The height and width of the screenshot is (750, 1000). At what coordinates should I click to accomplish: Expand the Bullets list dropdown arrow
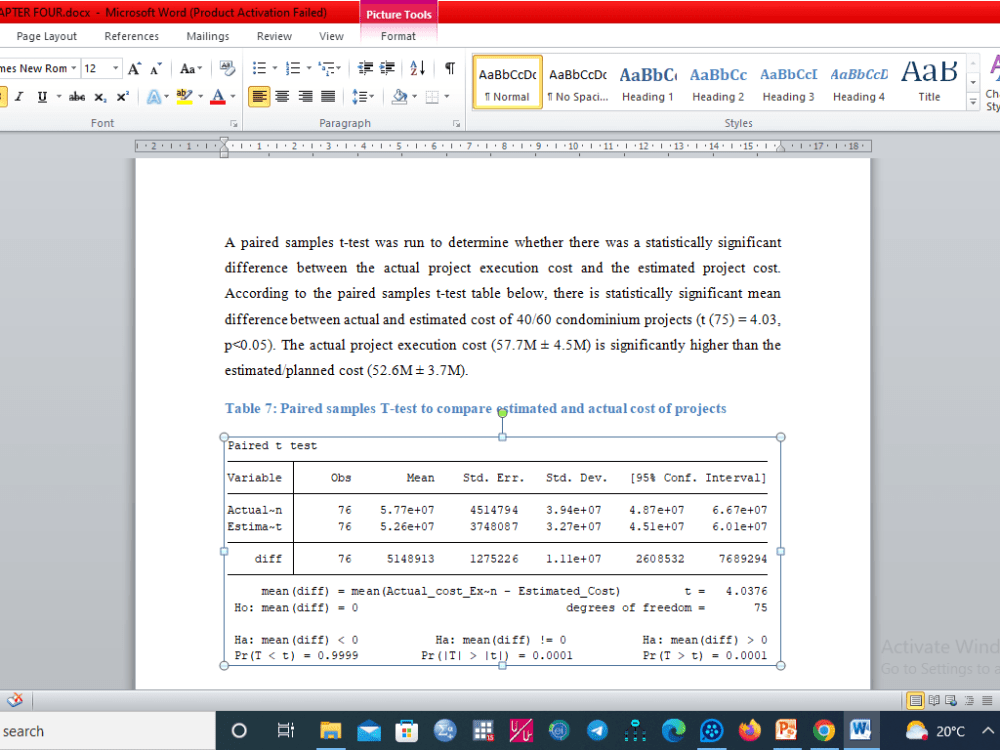pyautogui.click(x=274, y=67)
